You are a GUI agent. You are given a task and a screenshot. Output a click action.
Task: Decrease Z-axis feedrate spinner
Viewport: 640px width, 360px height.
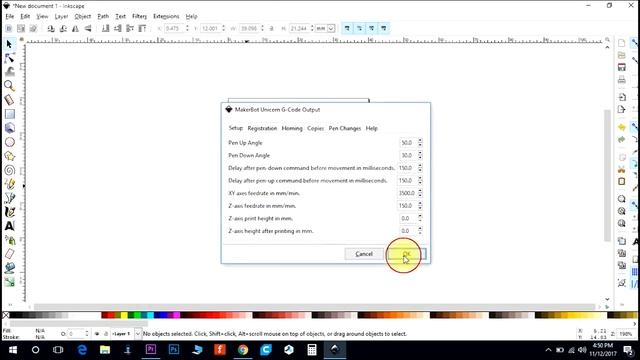[x=420, y=208]
